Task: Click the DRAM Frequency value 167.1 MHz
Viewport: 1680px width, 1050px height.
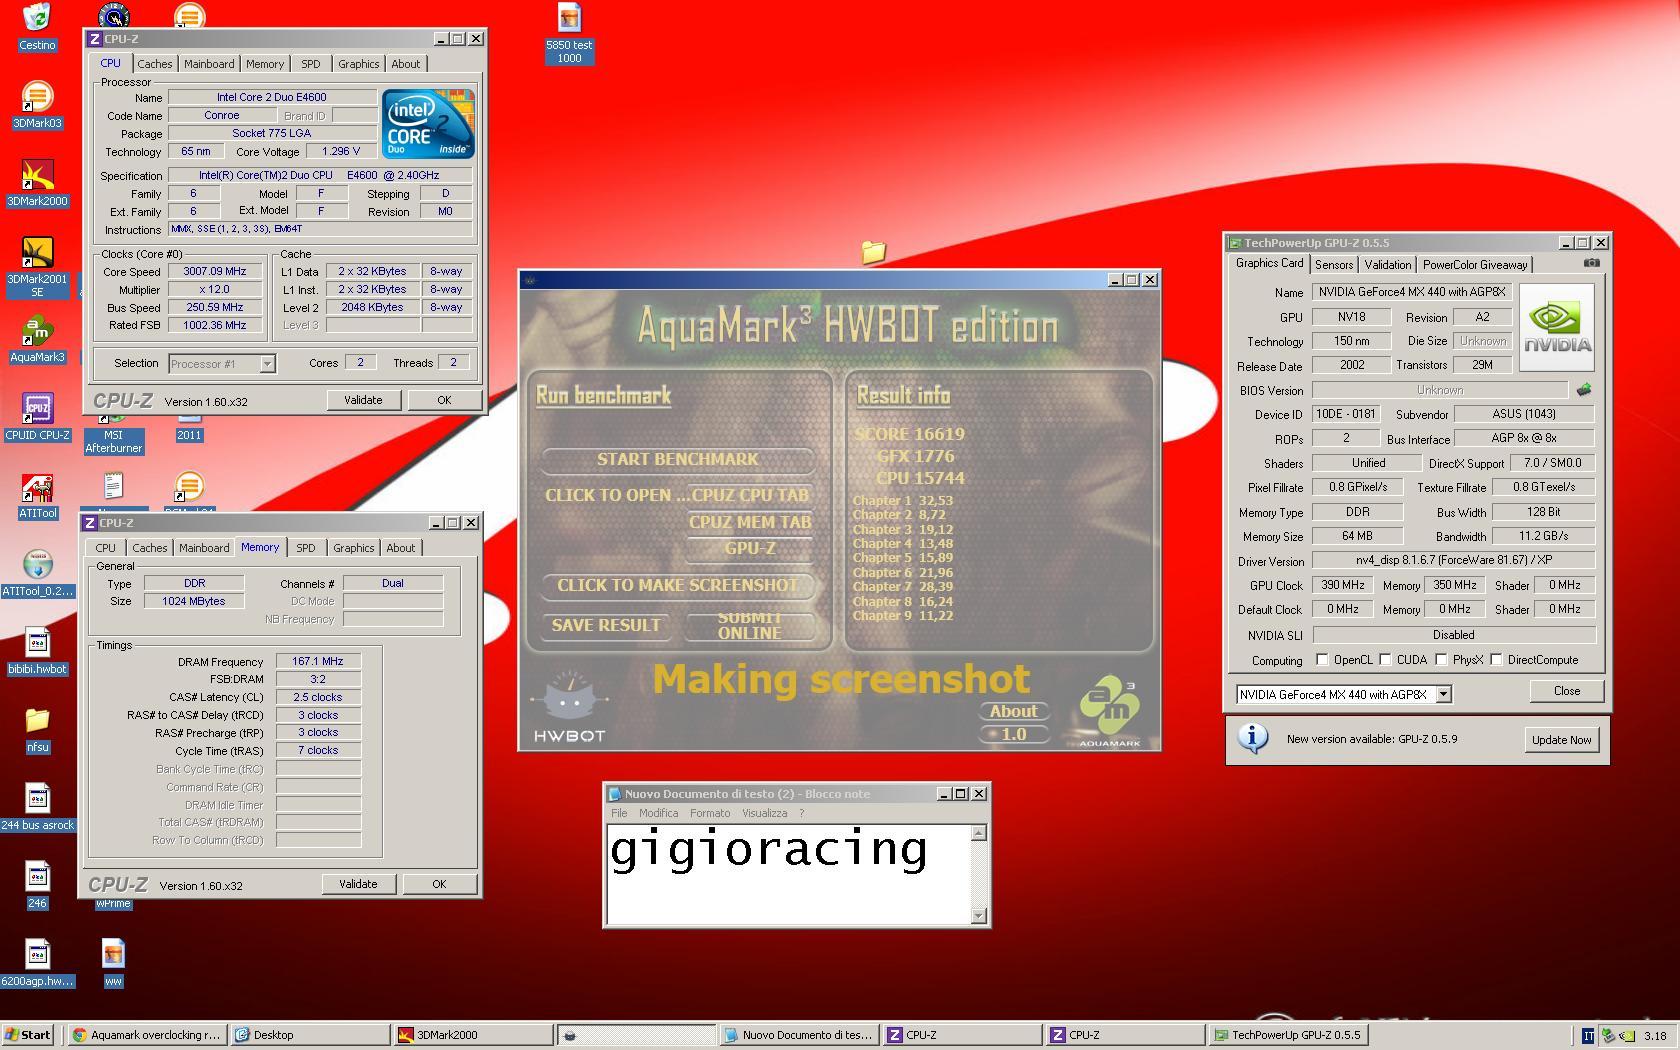Action: [x=318, y=661]
